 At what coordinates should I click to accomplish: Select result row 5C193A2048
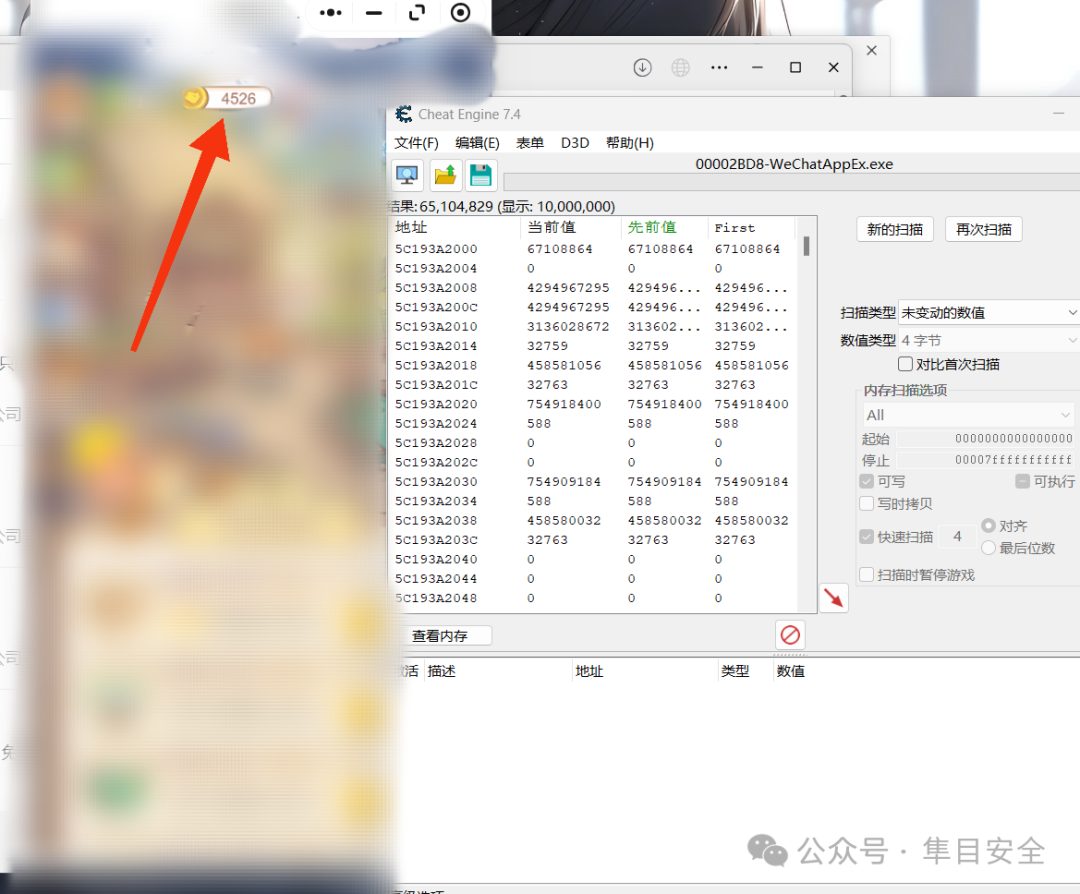point(593,598)
